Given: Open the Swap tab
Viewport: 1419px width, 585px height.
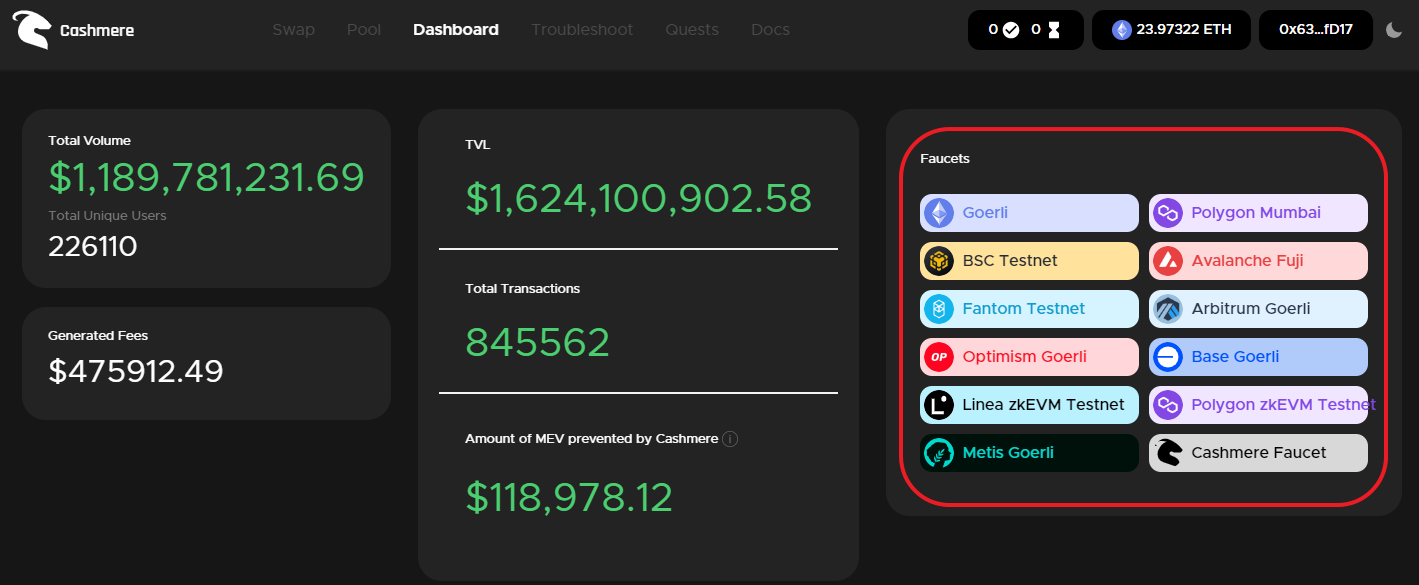Looking at the screenshot, I should [293, 30].
